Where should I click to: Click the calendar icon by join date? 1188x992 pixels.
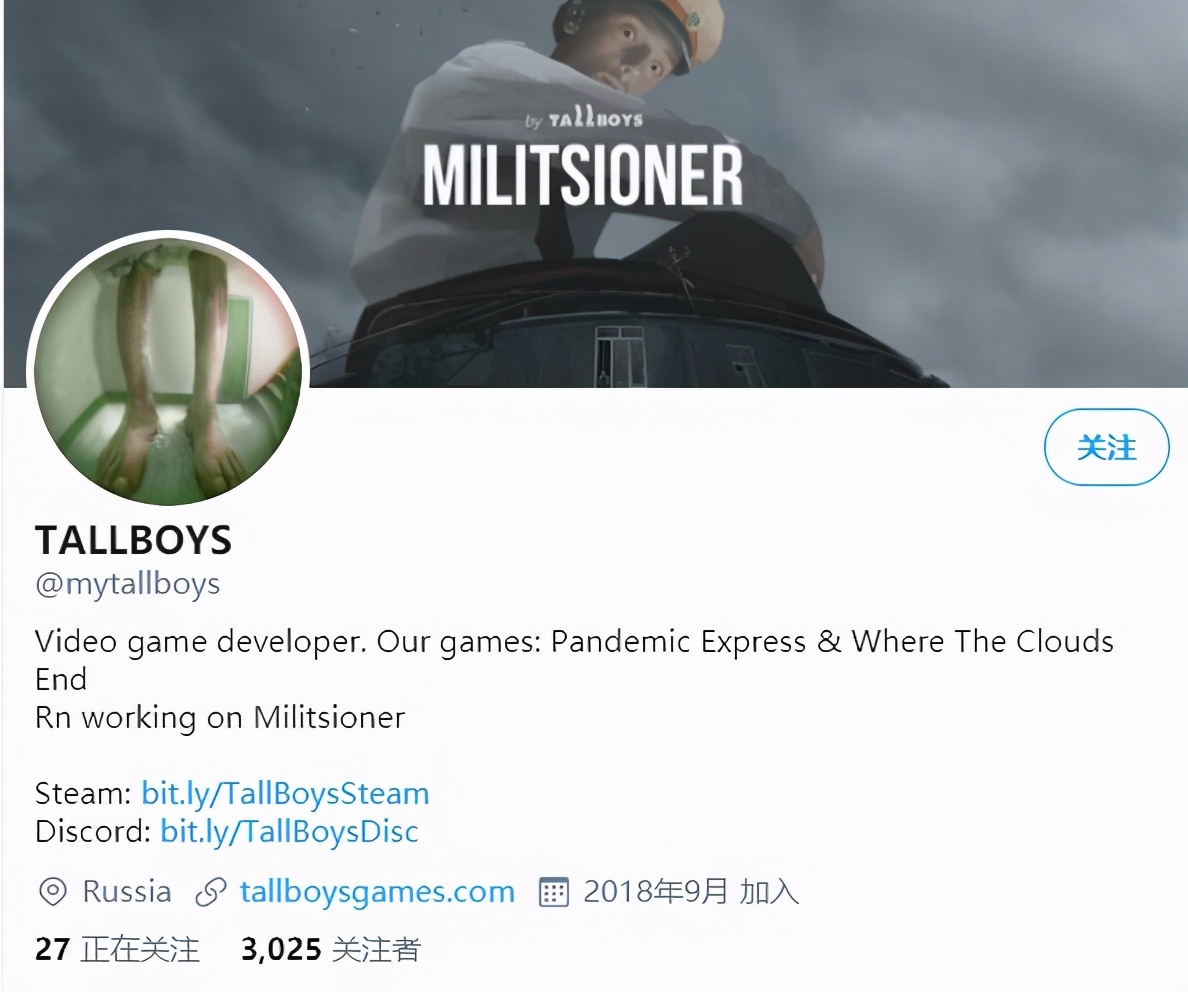pyautogui.click(x=553, y=892)
